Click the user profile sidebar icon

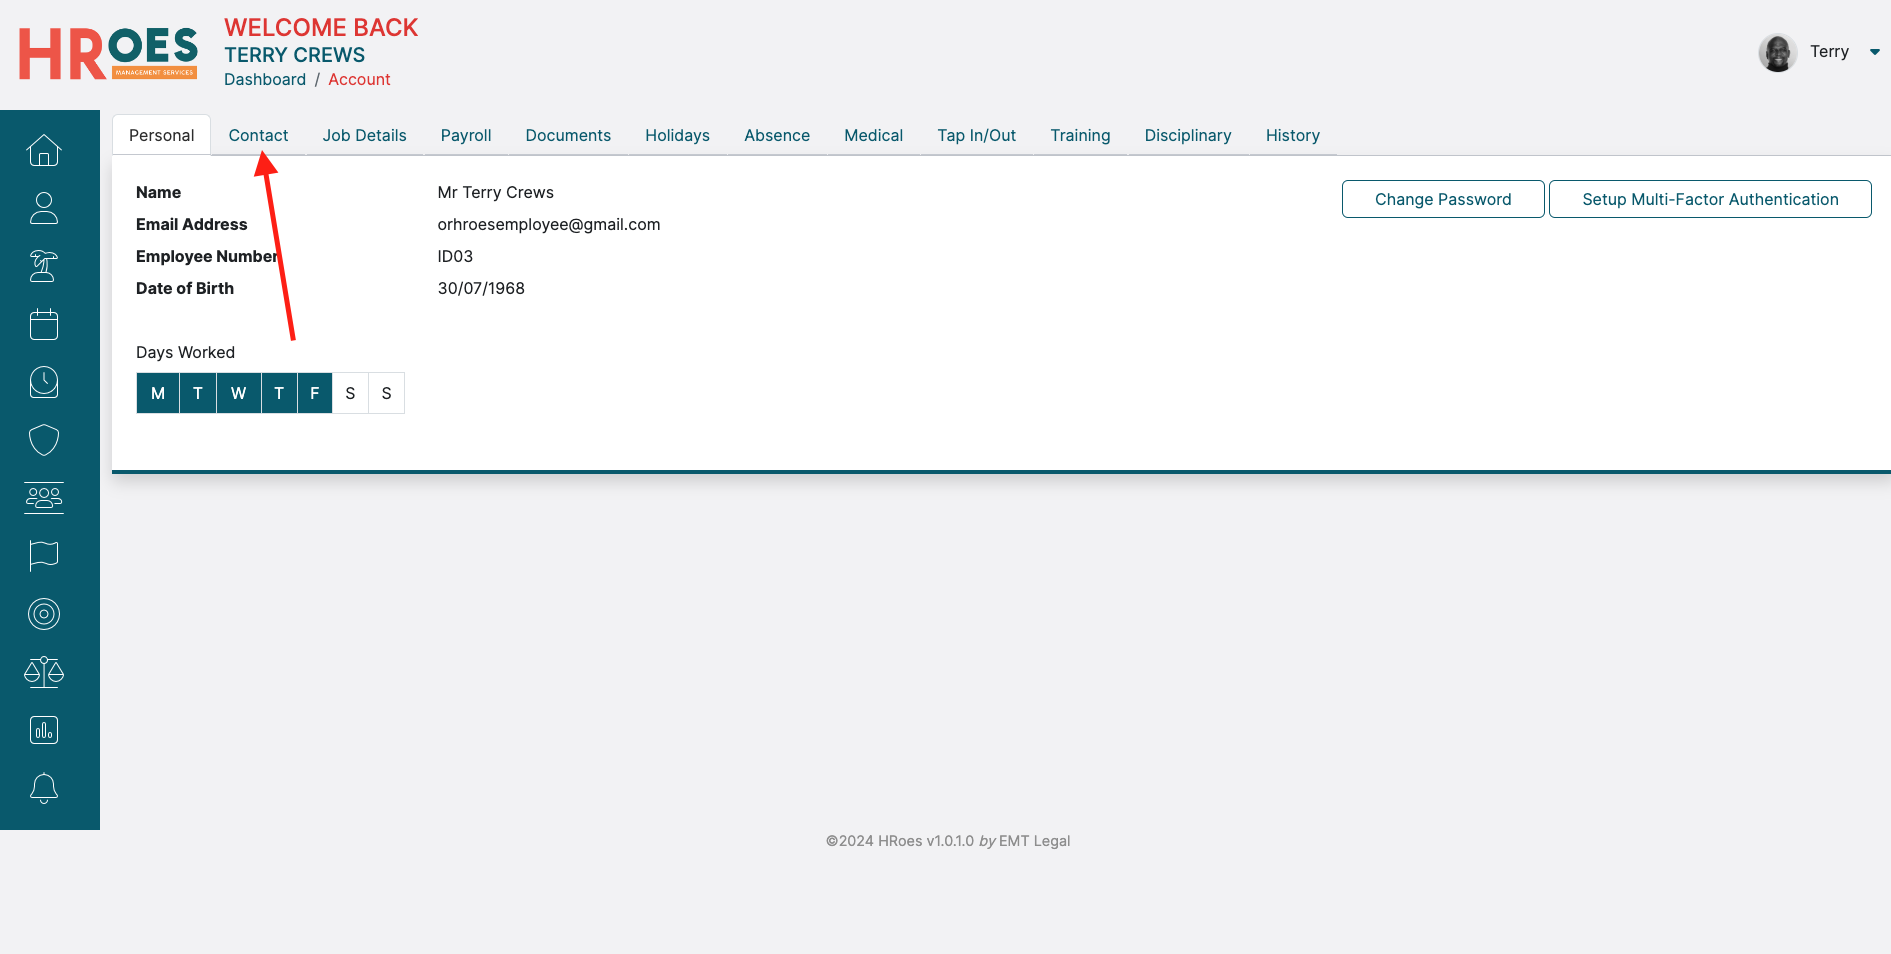[44, 208]
